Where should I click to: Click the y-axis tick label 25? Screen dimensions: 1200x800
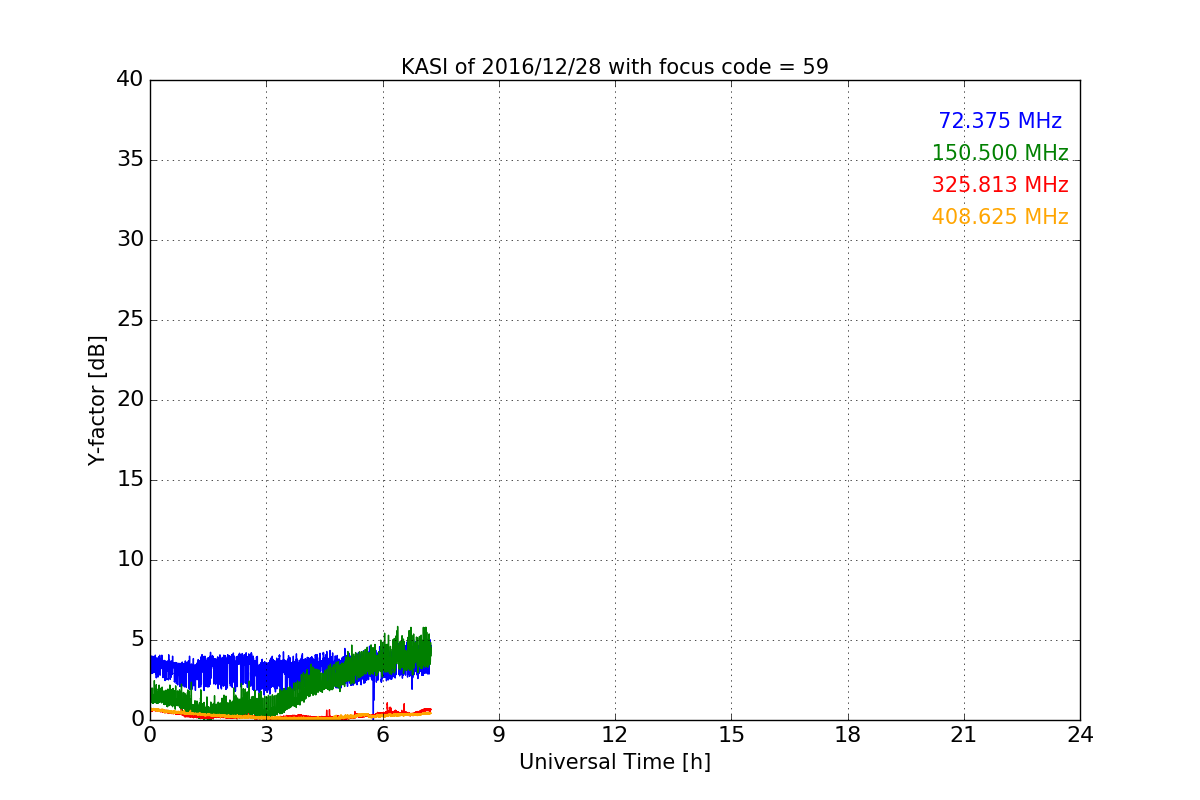[x=130, y=320]
